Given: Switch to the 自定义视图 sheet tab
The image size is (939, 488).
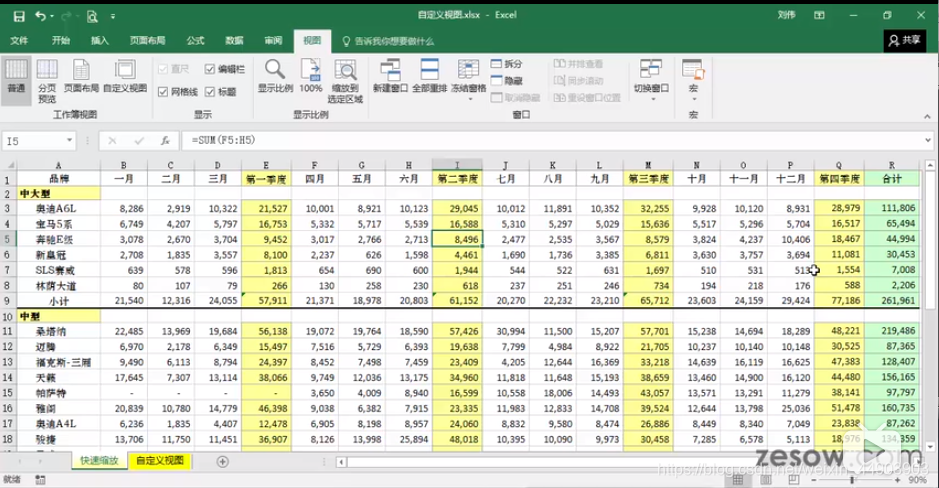Looking at the screenshot, I should click(x=159, y=461).
